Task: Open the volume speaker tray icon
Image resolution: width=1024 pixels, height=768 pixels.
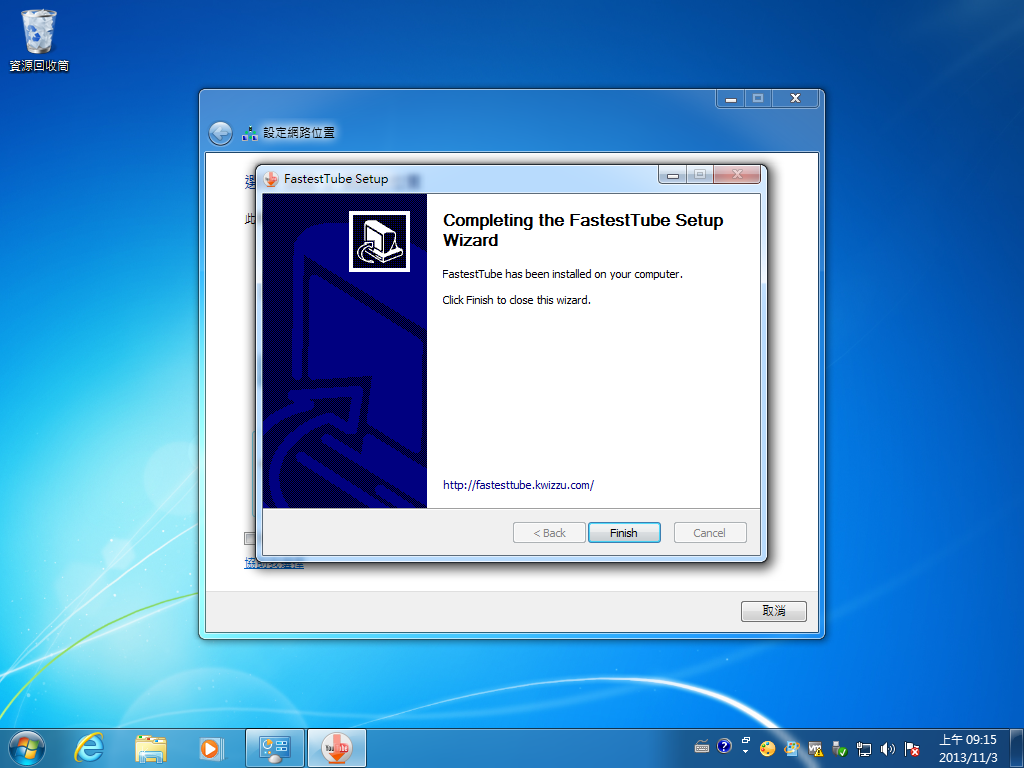Action: [888, 749]
